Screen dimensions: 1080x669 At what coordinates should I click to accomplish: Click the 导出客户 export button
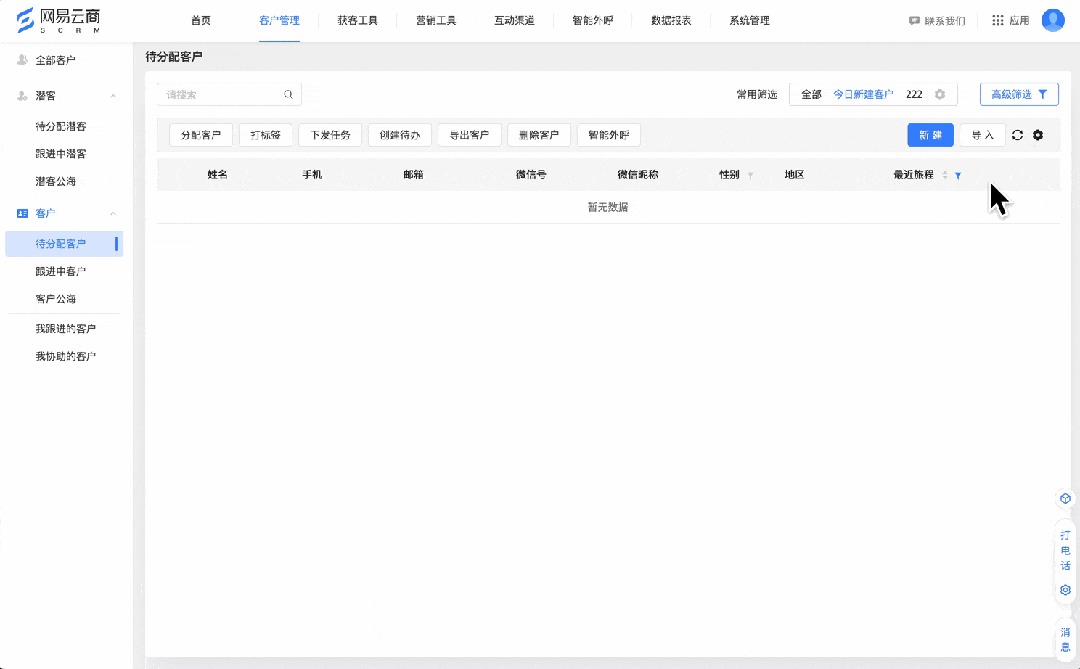(x=468, y=134)
